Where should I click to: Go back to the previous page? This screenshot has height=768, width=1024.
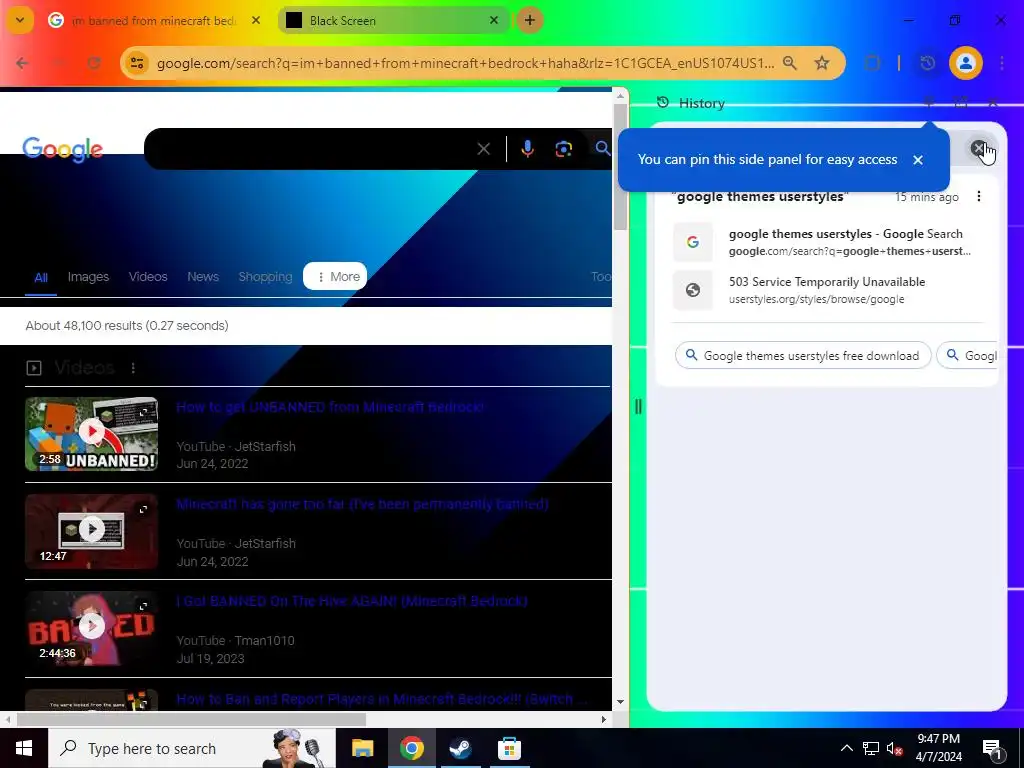tap(22, 63)
